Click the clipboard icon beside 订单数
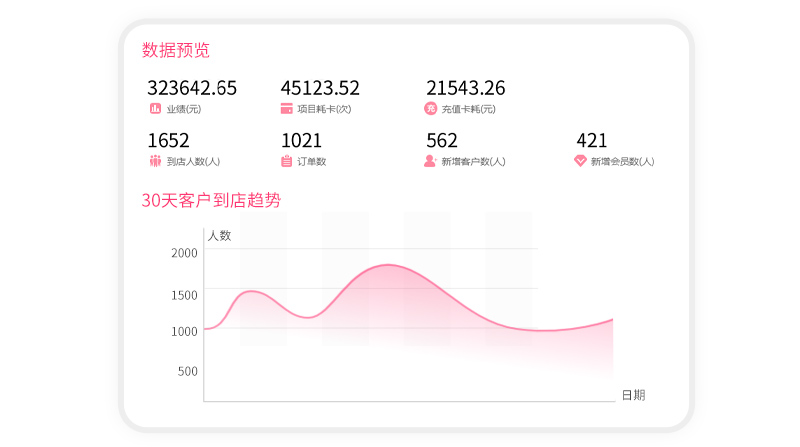 point(287,161)
